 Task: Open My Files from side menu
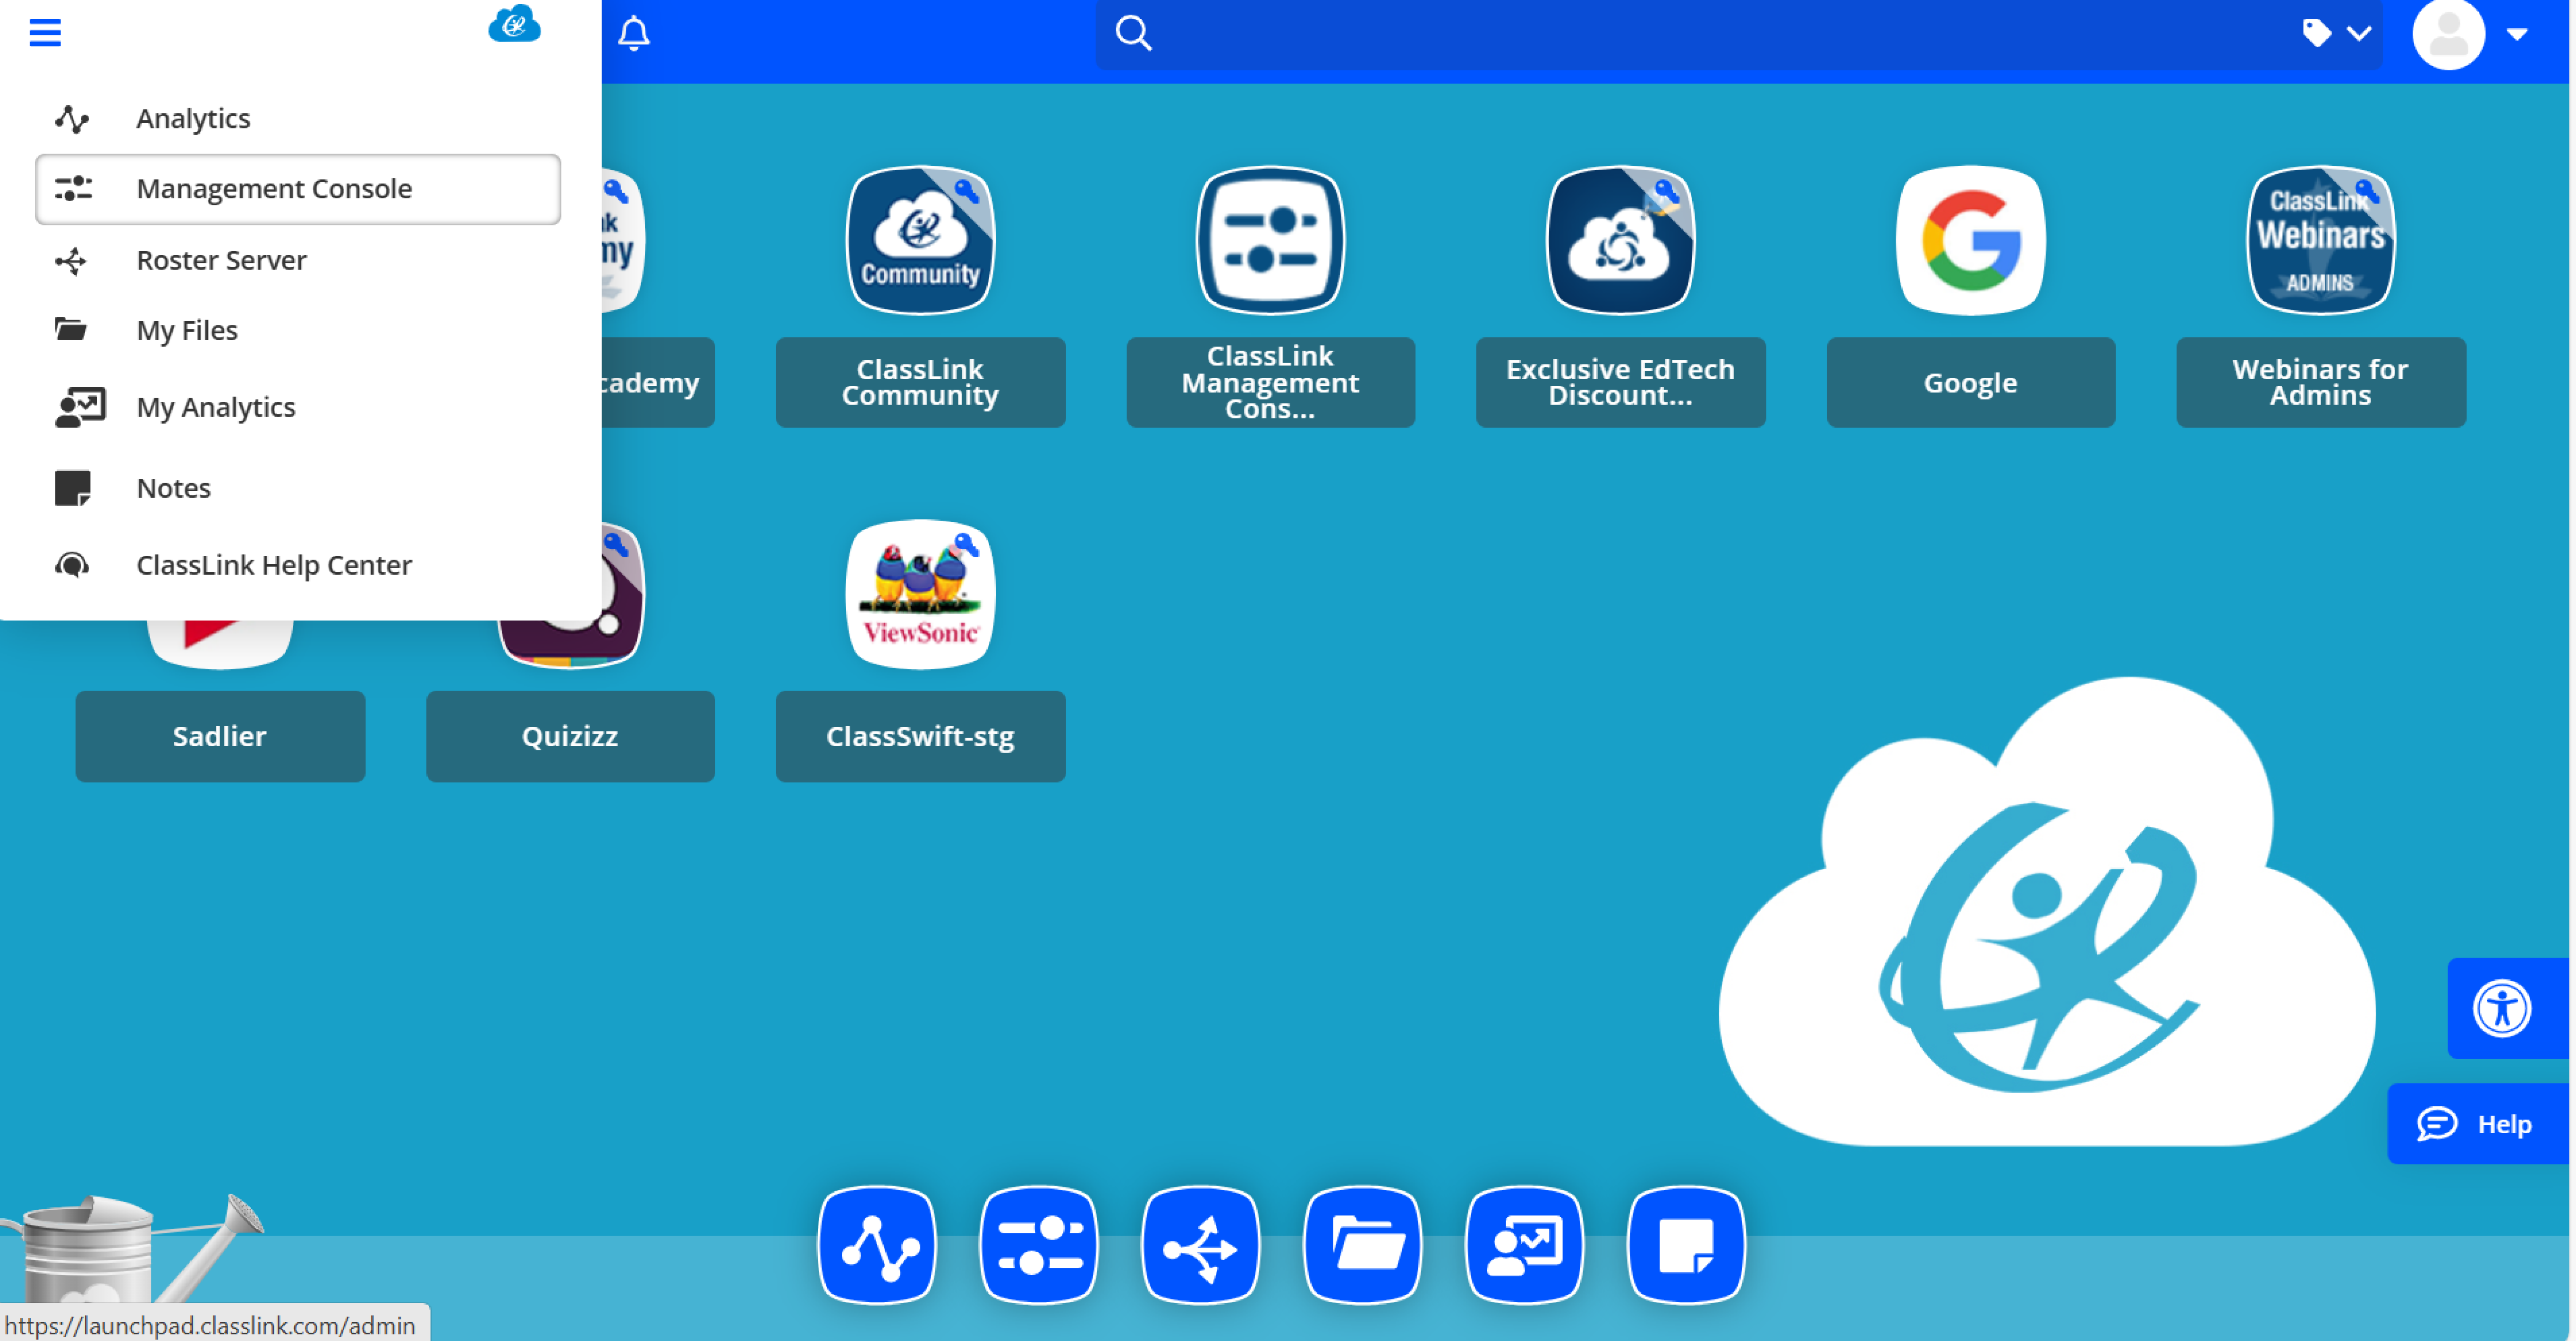point(187,330)
